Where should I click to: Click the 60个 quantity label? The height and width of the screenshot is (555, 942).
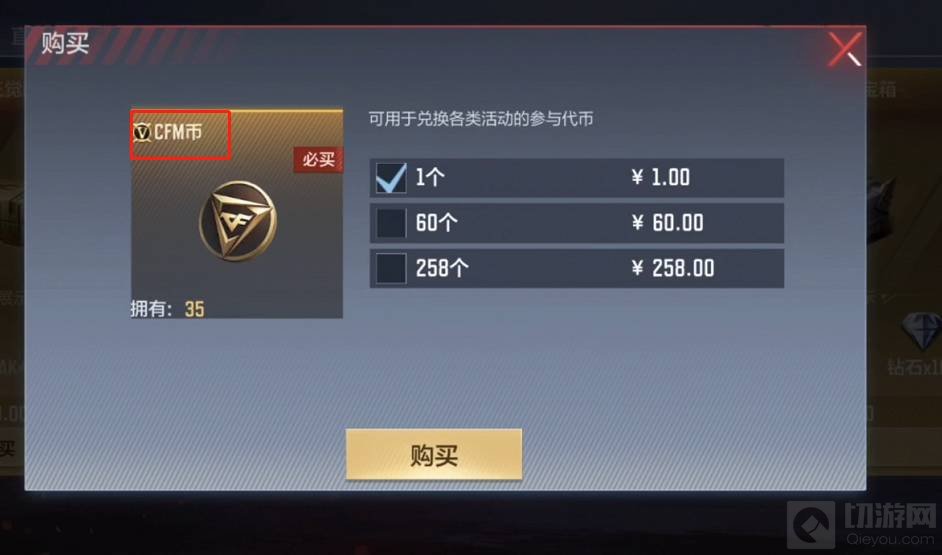(x=437, y=223)
